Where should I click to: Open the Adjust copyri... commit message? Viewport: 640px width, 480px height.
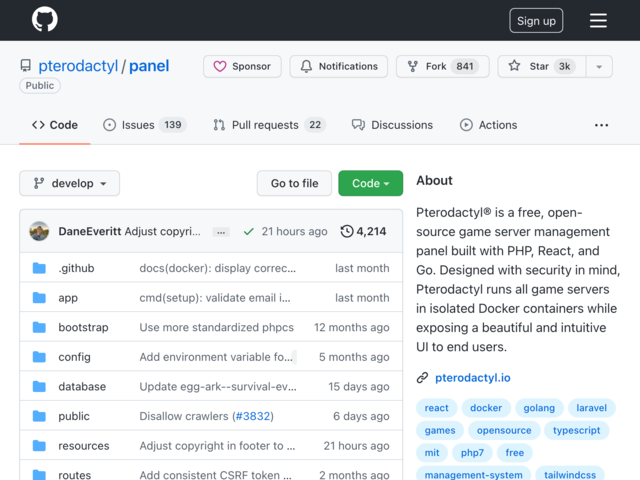click(x=162, y=231)
